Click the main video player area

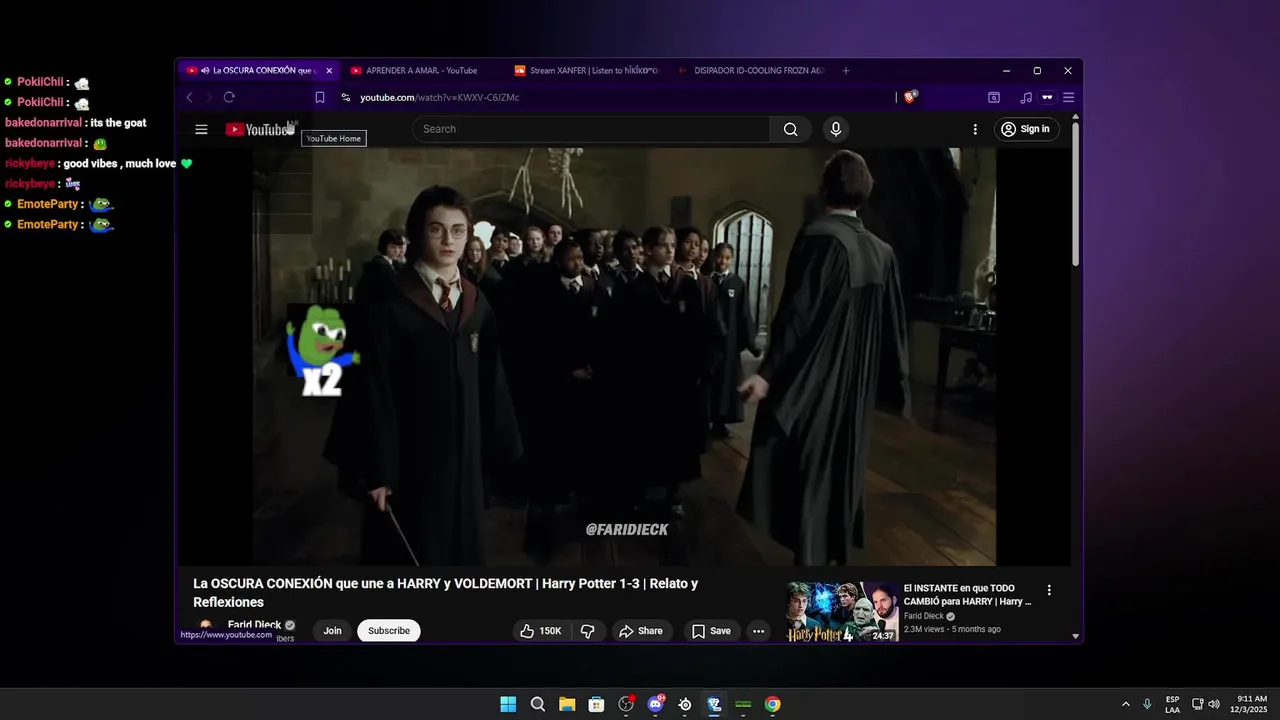click(x=624, y=357)
